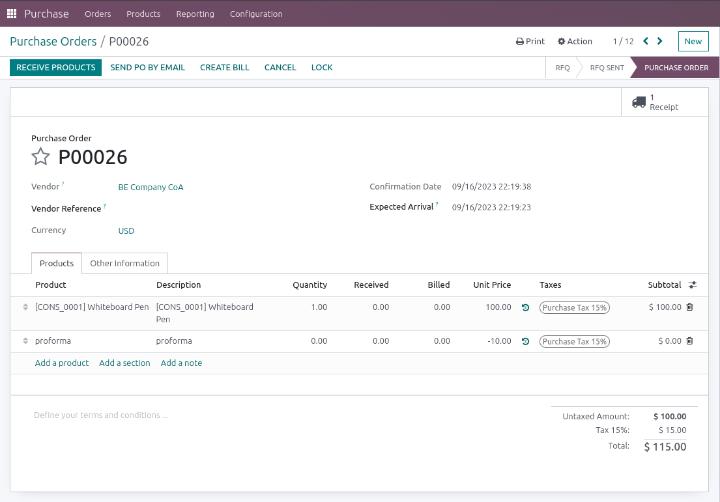Grab the proforma row drag handle
Viewport: 720px width, 502px height.
pos(25,341)
